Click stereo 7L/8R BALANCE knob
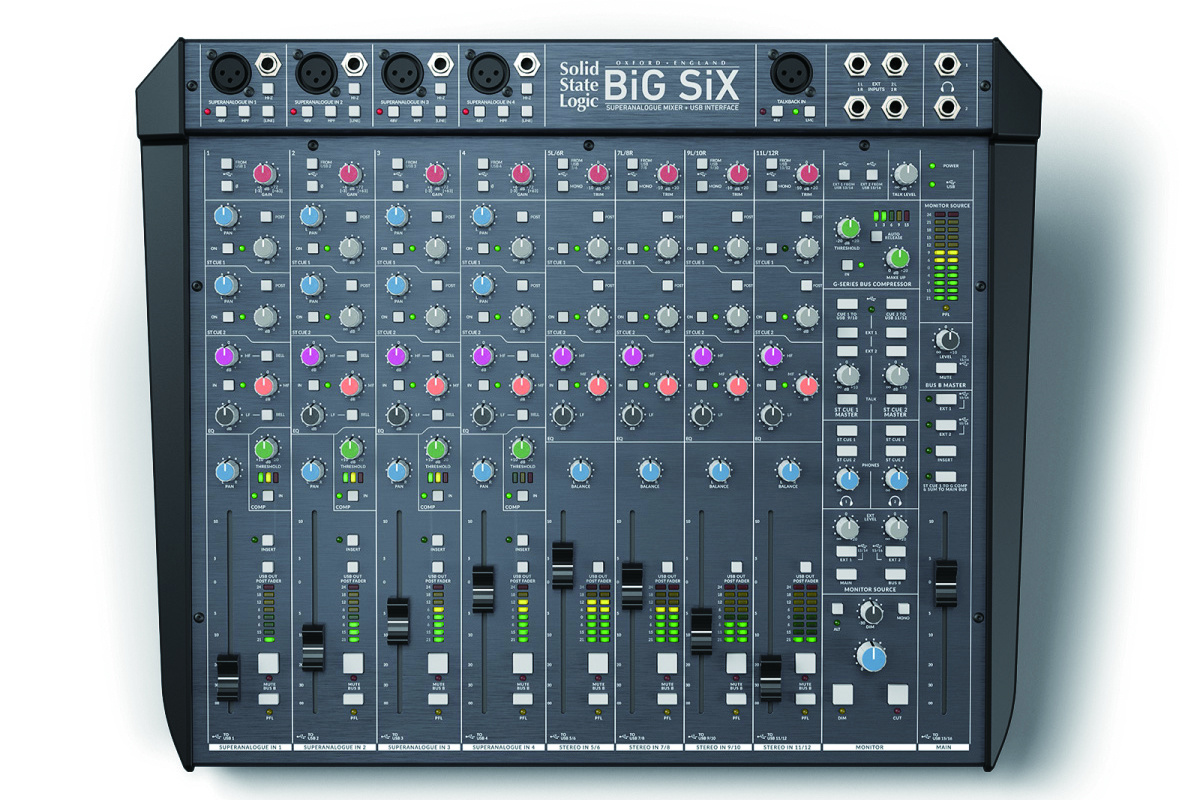 pos(650,470)
